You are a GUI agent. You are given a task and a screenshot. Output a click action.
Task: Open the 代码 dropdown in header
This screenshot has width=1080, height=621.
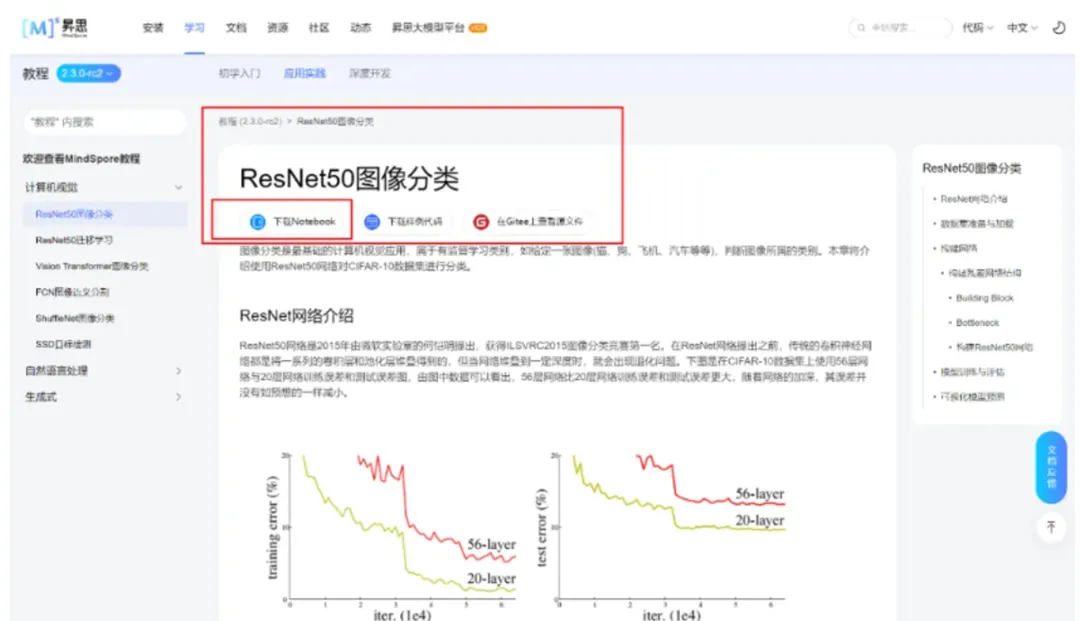977,28
